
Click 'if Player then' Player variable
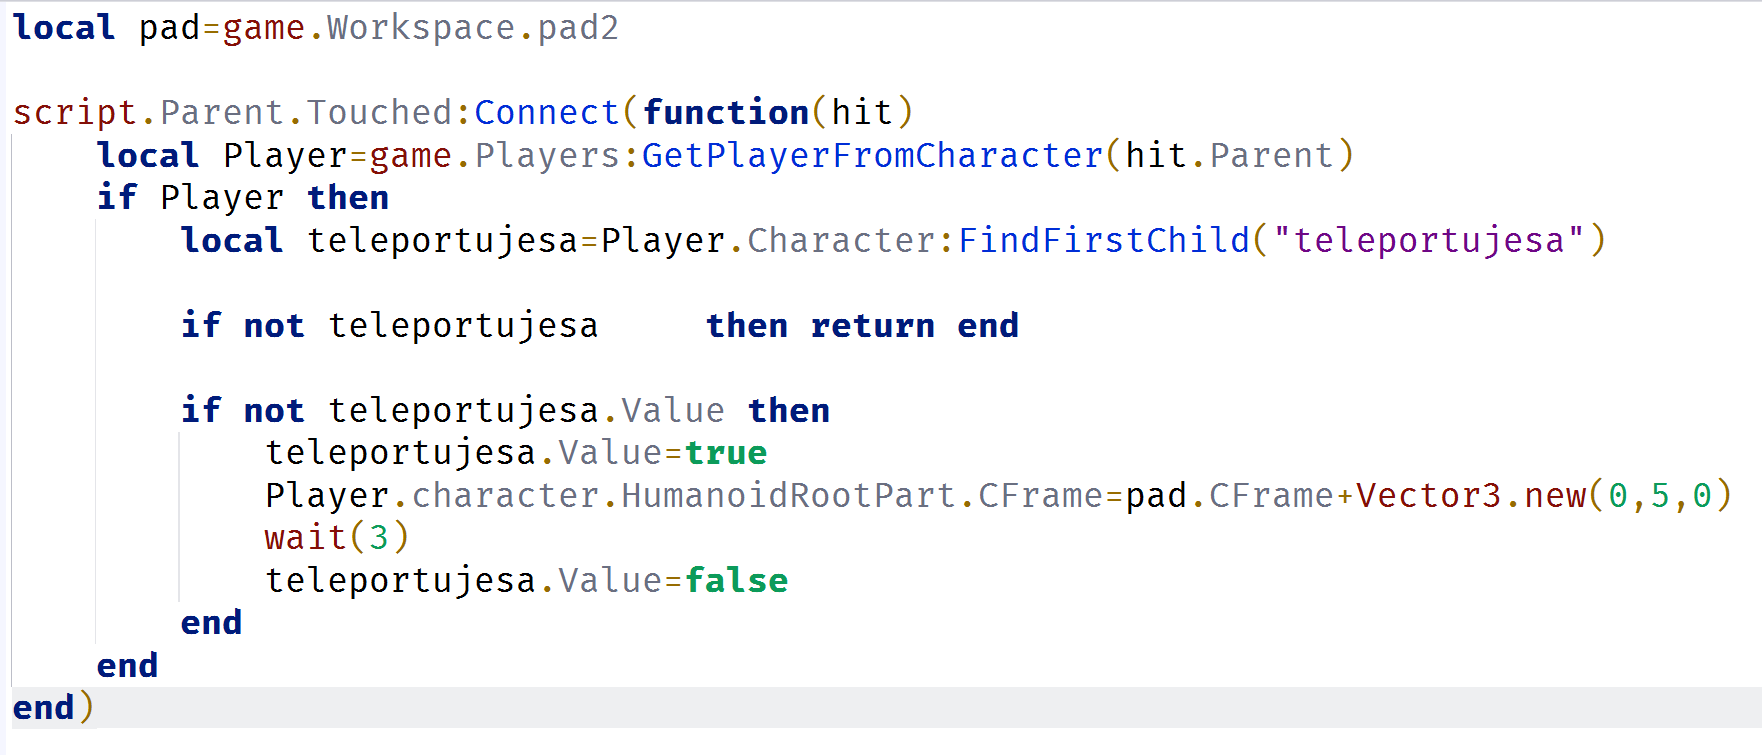[x=222, y=198]
